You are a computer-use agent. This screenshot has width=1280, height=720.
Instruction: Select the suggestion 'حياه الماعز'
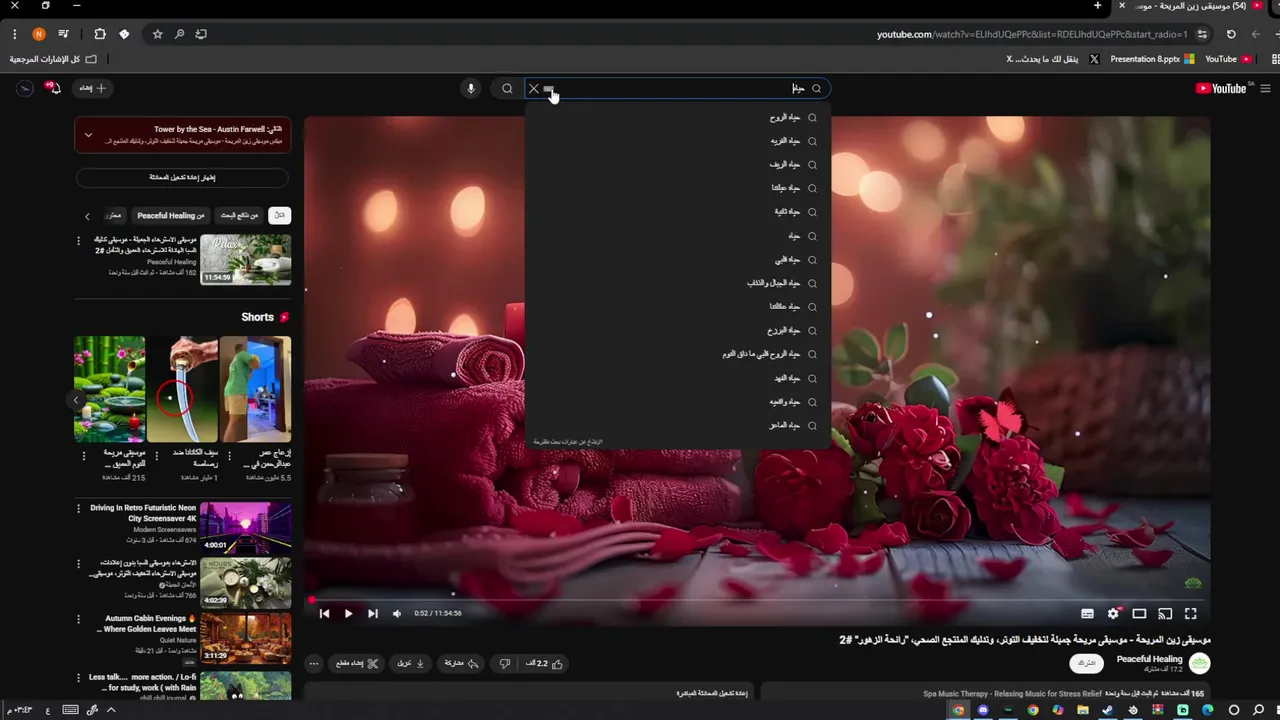pyautogui.click(x=678, y=425)
